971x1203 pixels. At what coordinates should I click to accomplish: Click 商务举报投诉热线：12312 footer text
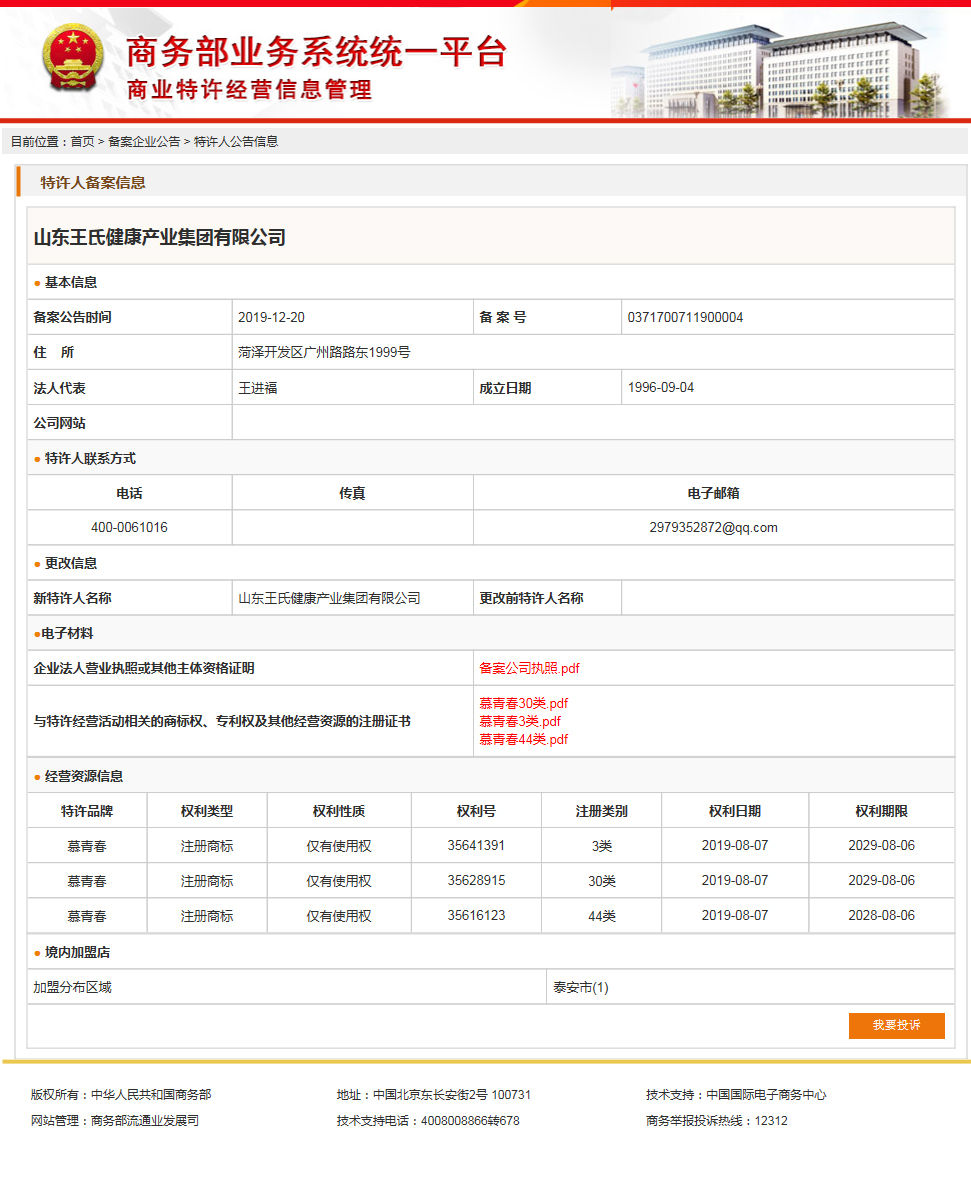click(717, 1121)
